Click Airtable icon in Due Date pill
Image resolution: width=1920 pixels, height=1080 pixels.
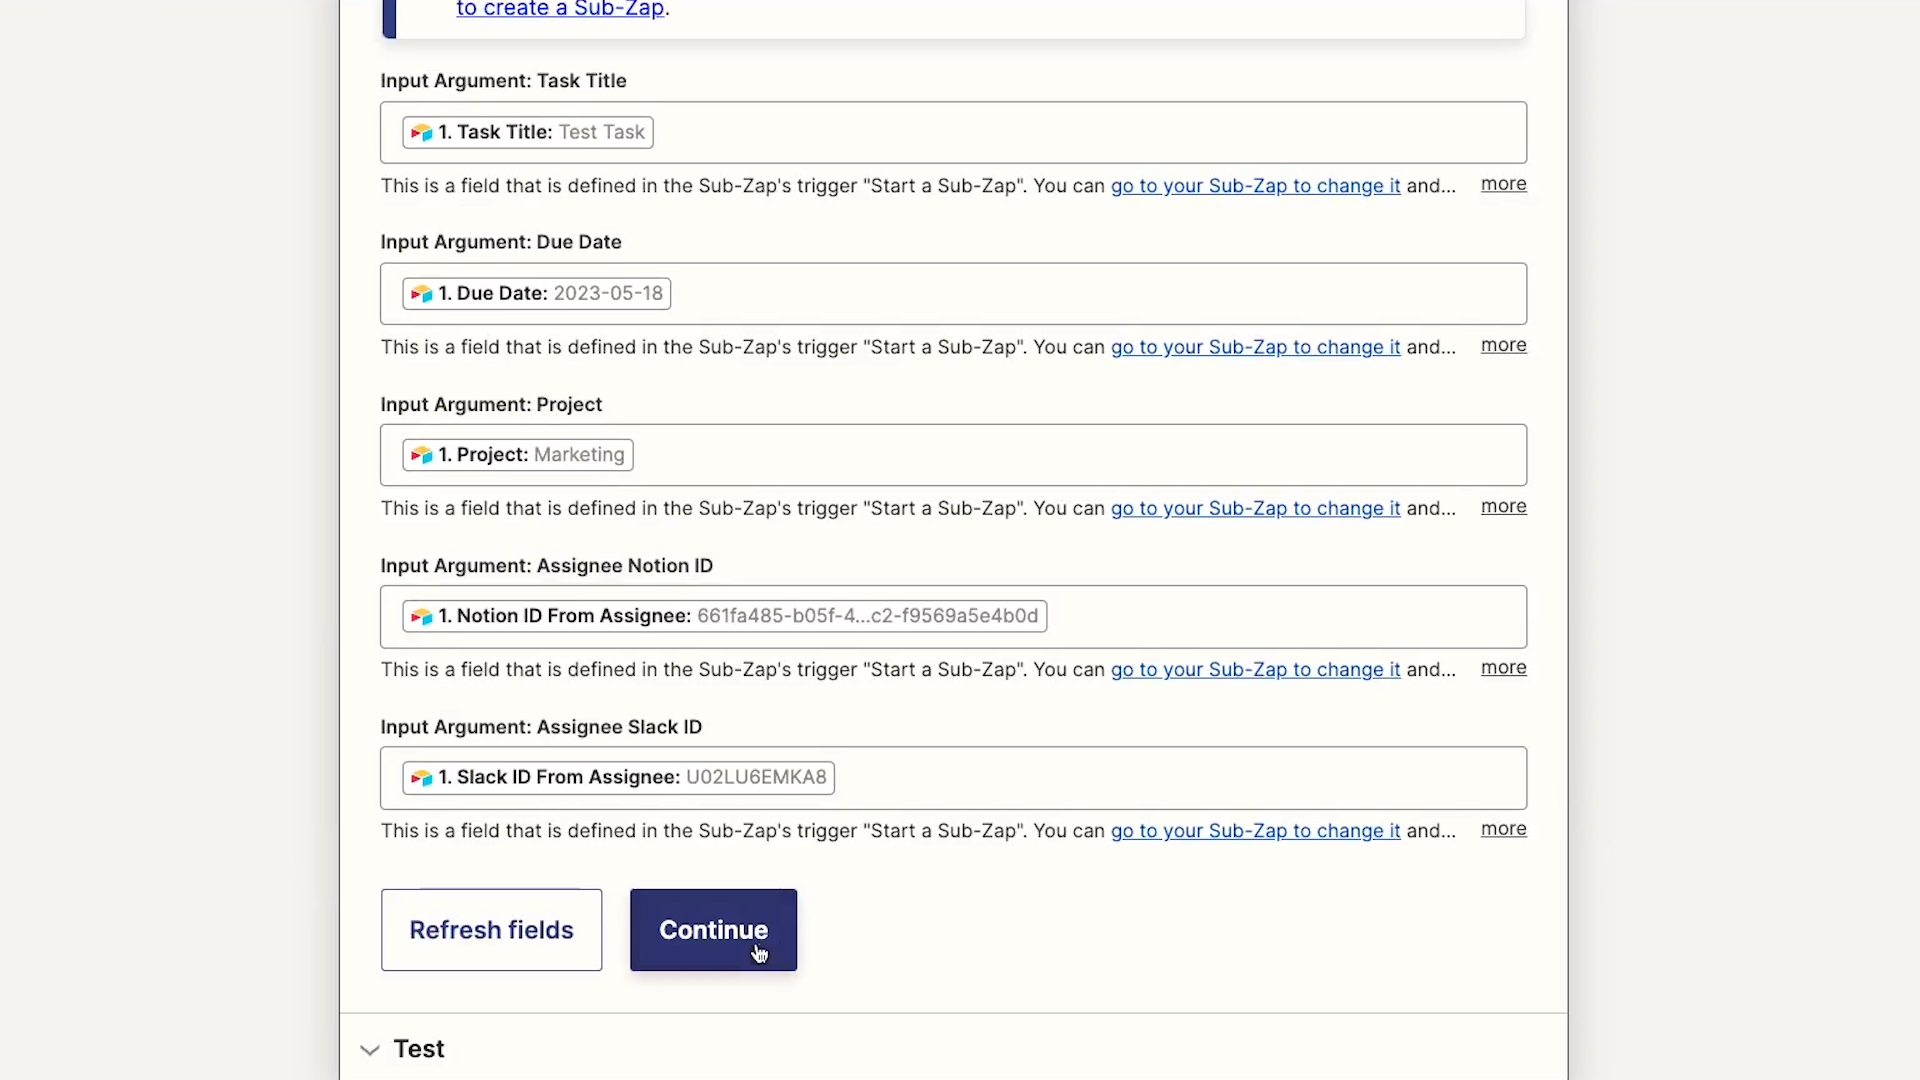[421, 293]
